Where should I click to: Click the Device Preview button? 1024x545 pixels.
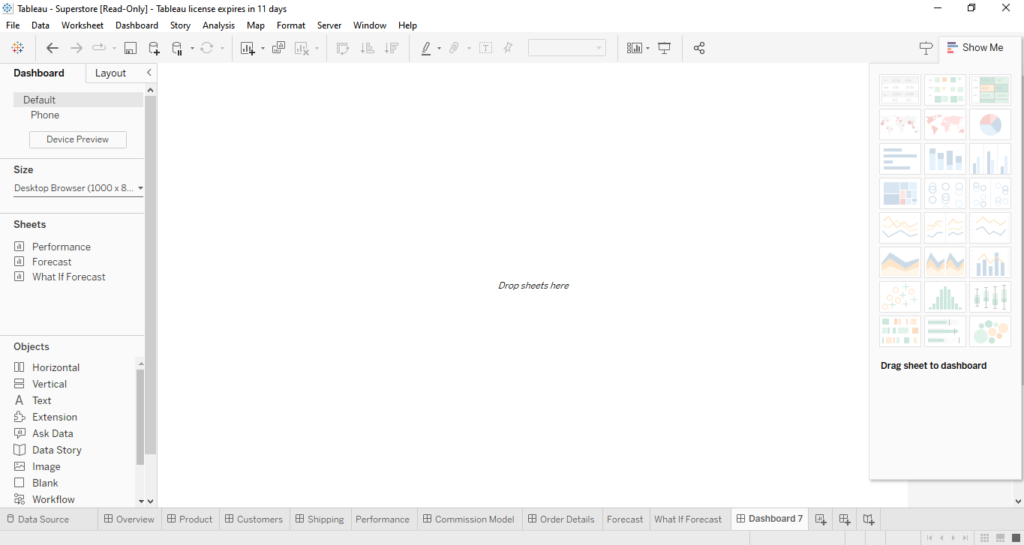point(77,139)
